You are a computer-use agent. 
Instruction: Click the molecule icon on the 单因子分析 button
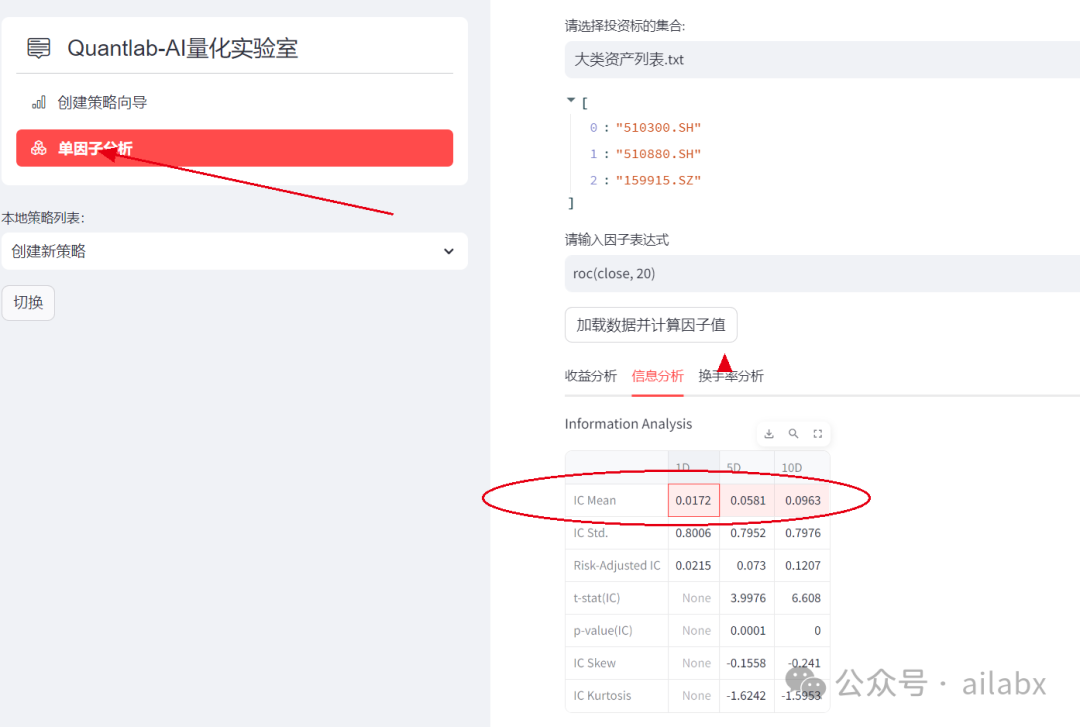38,147
